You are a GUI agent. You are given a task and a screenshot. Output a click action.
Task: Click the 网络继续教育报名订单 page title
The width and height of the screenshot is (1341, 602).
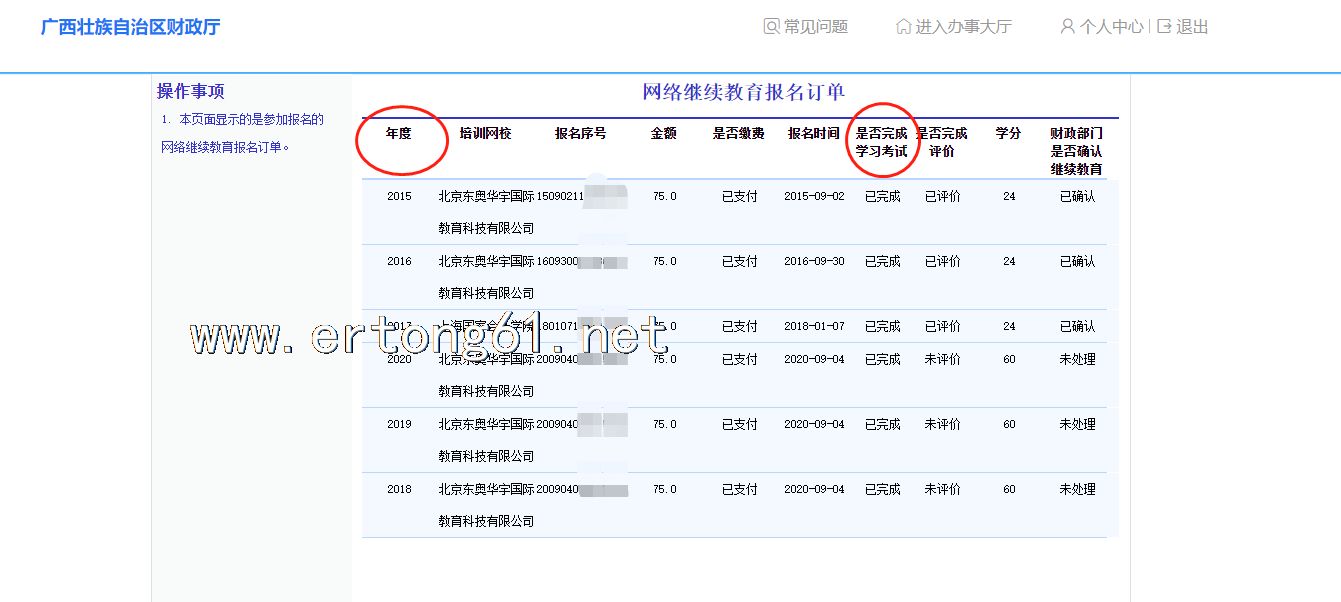tap(743, 93)
